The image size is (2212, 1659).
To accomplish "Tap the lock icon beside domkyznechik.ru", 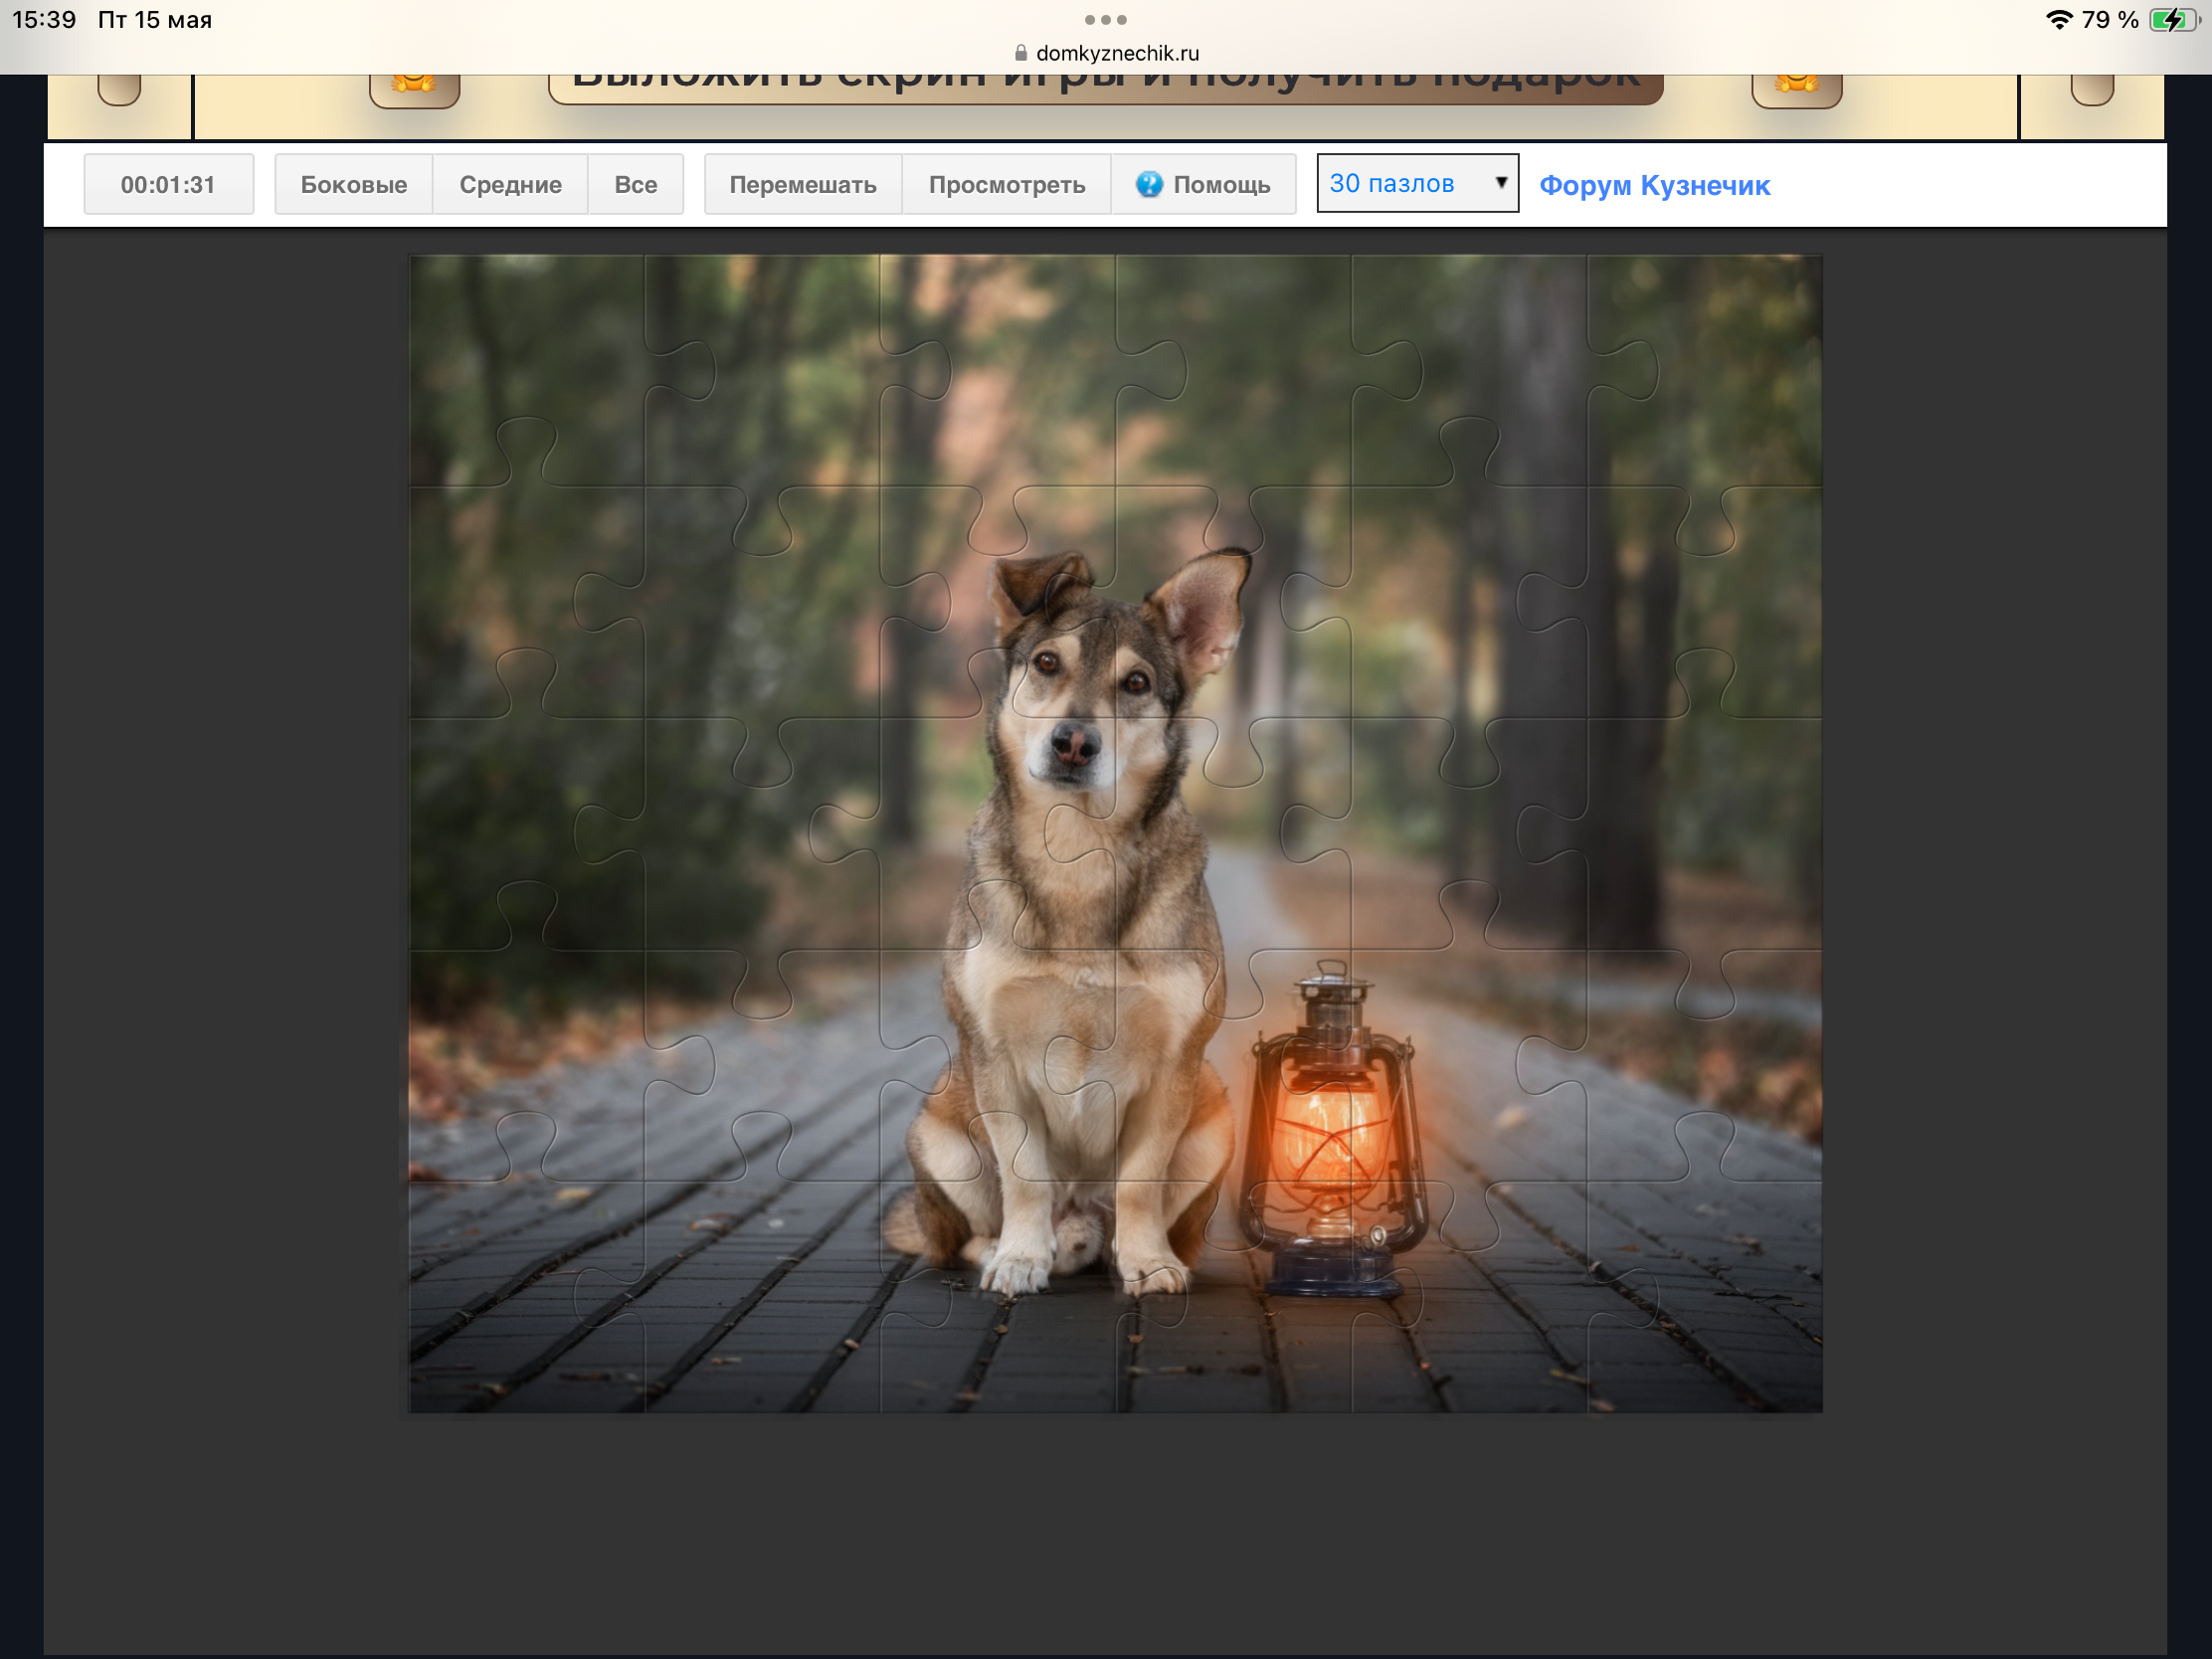I will [1021, 53].
